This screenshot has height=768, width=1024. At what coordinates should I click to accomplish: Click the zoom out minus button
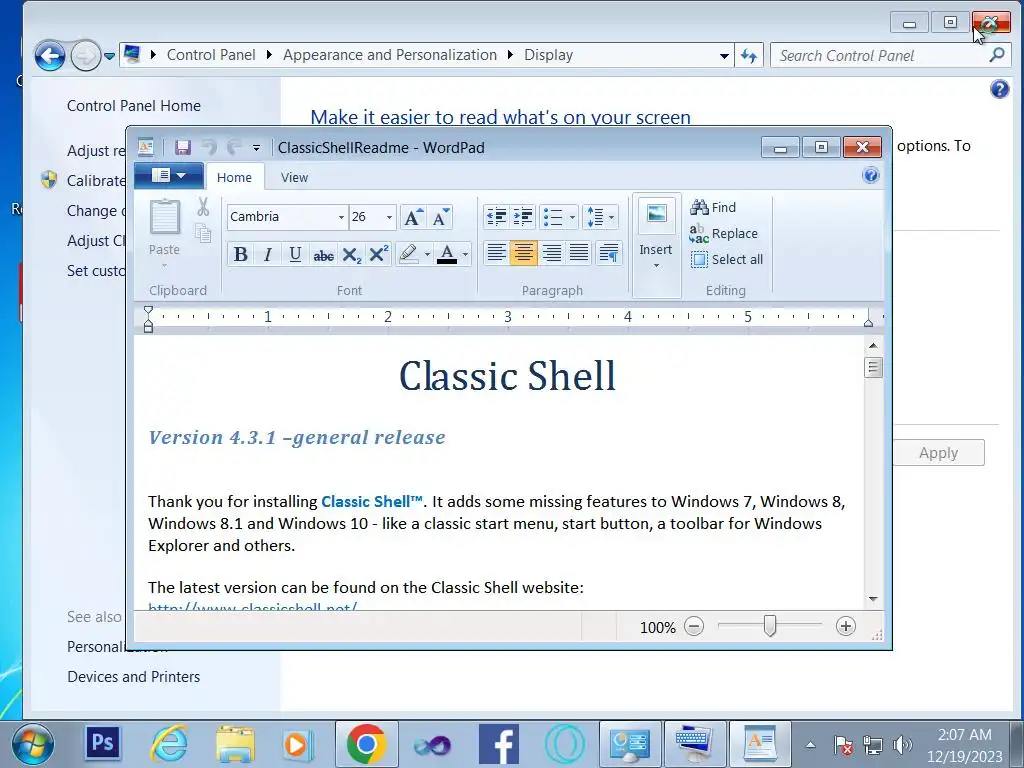[x=694, y=627]
